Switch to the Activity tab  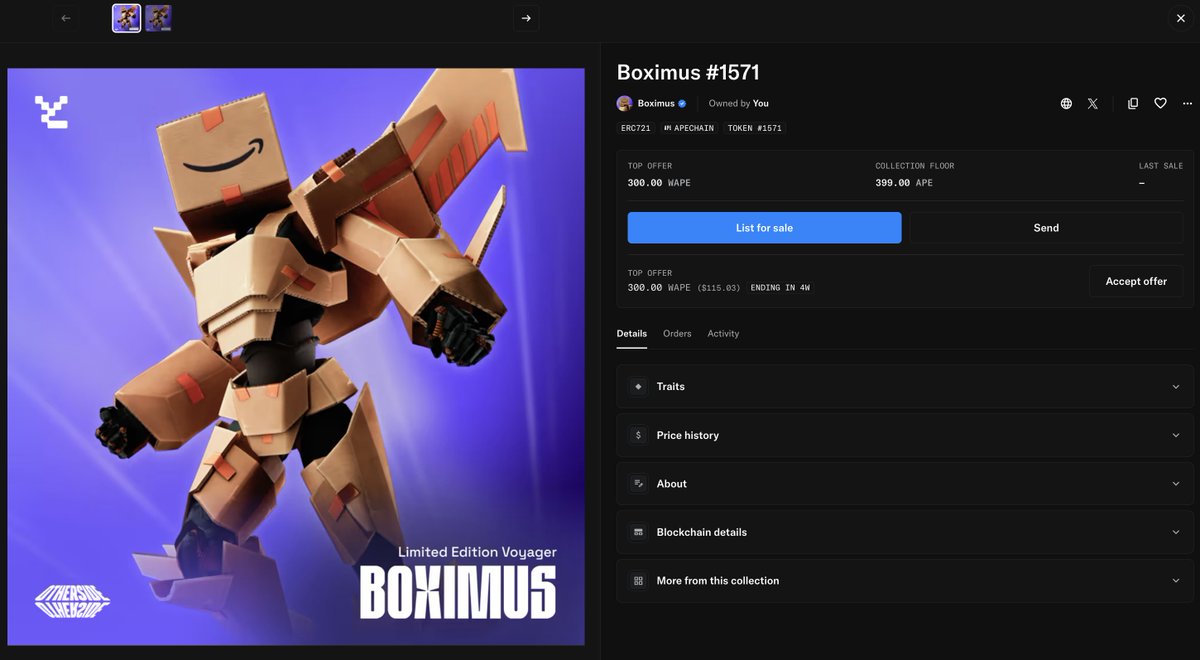(x=723, y=333)
